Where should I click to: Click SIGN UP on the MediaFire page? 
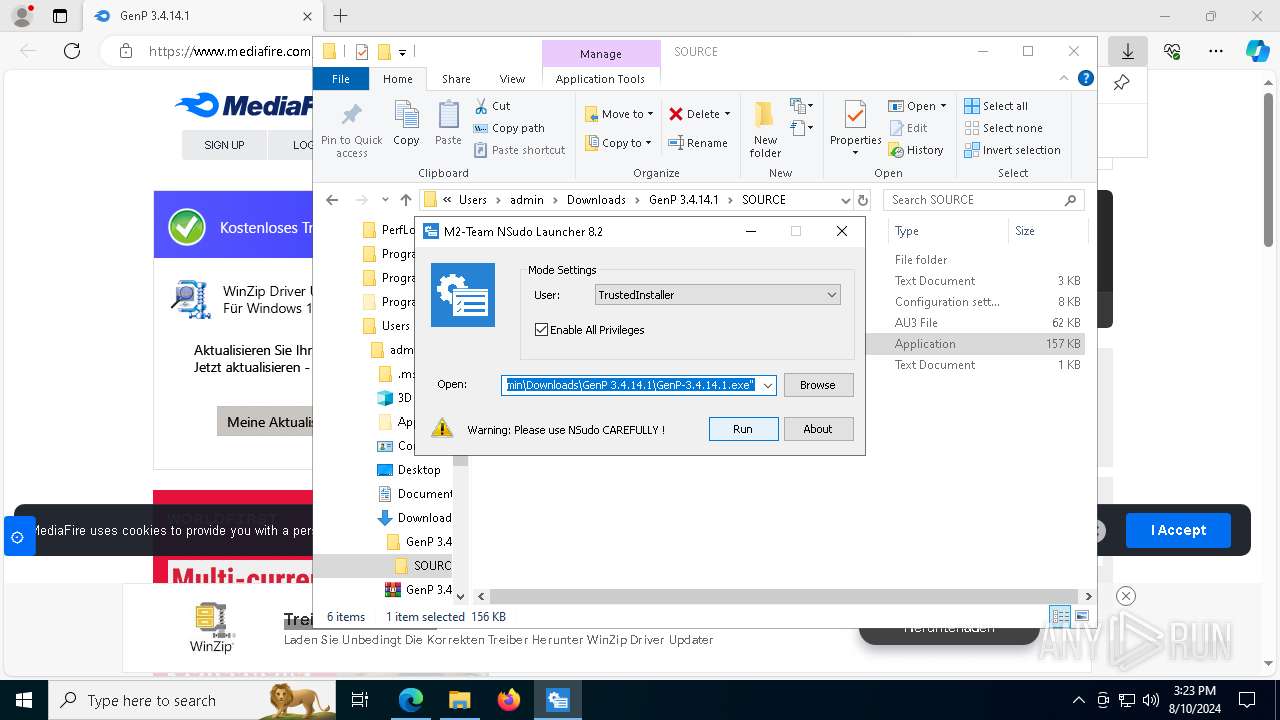(224, 145)
